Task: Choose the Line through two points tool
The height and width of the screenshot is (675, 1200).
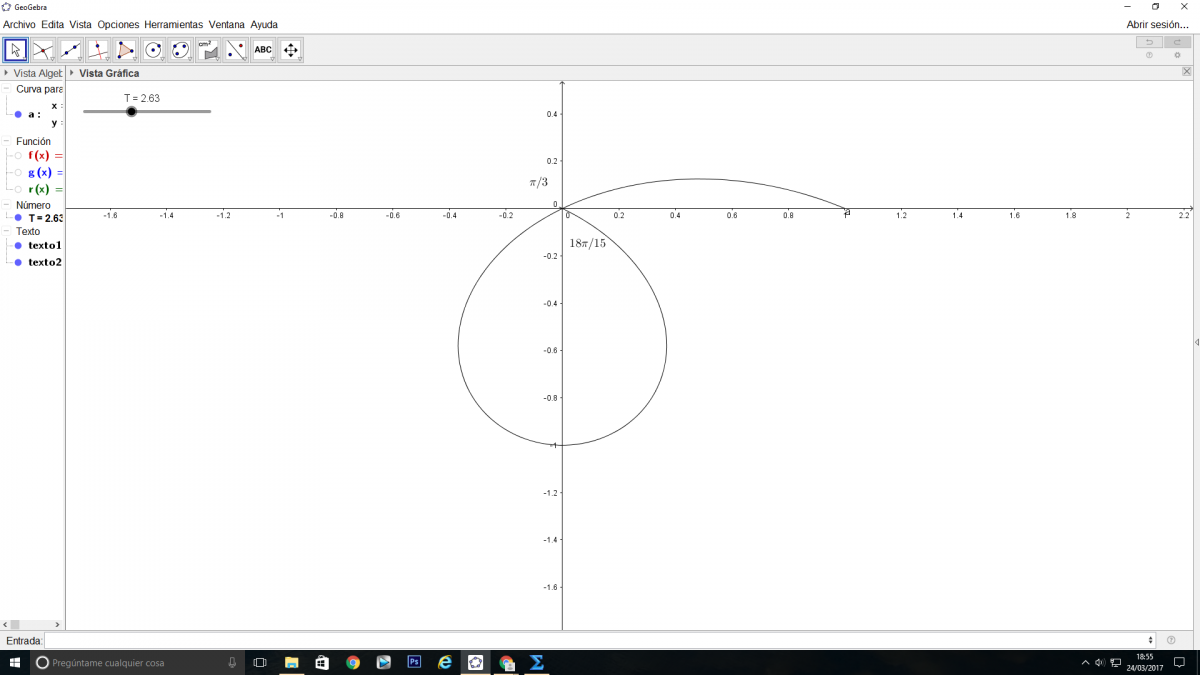Action: pyautogui.click(x=71, y=50)
